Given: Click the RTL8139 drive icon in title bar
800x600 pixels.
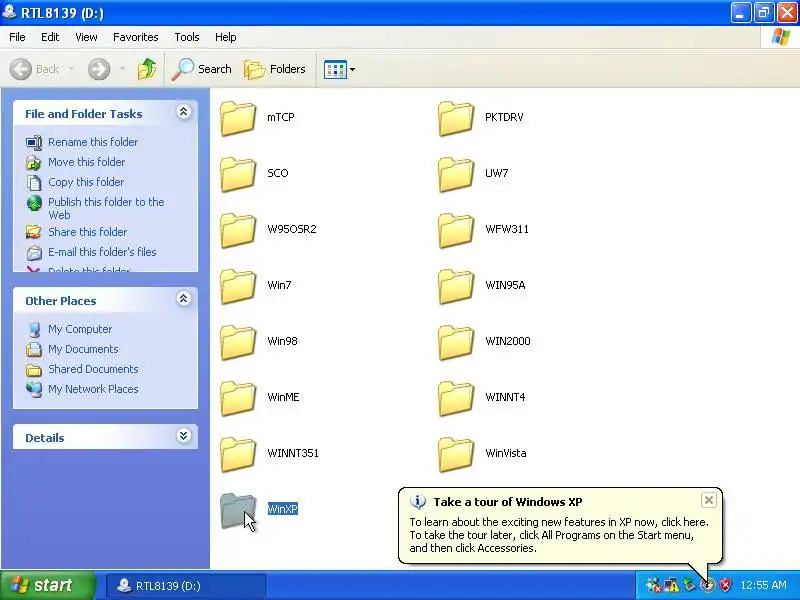Looking at the screenshot, I should click(x=9, y=12).
